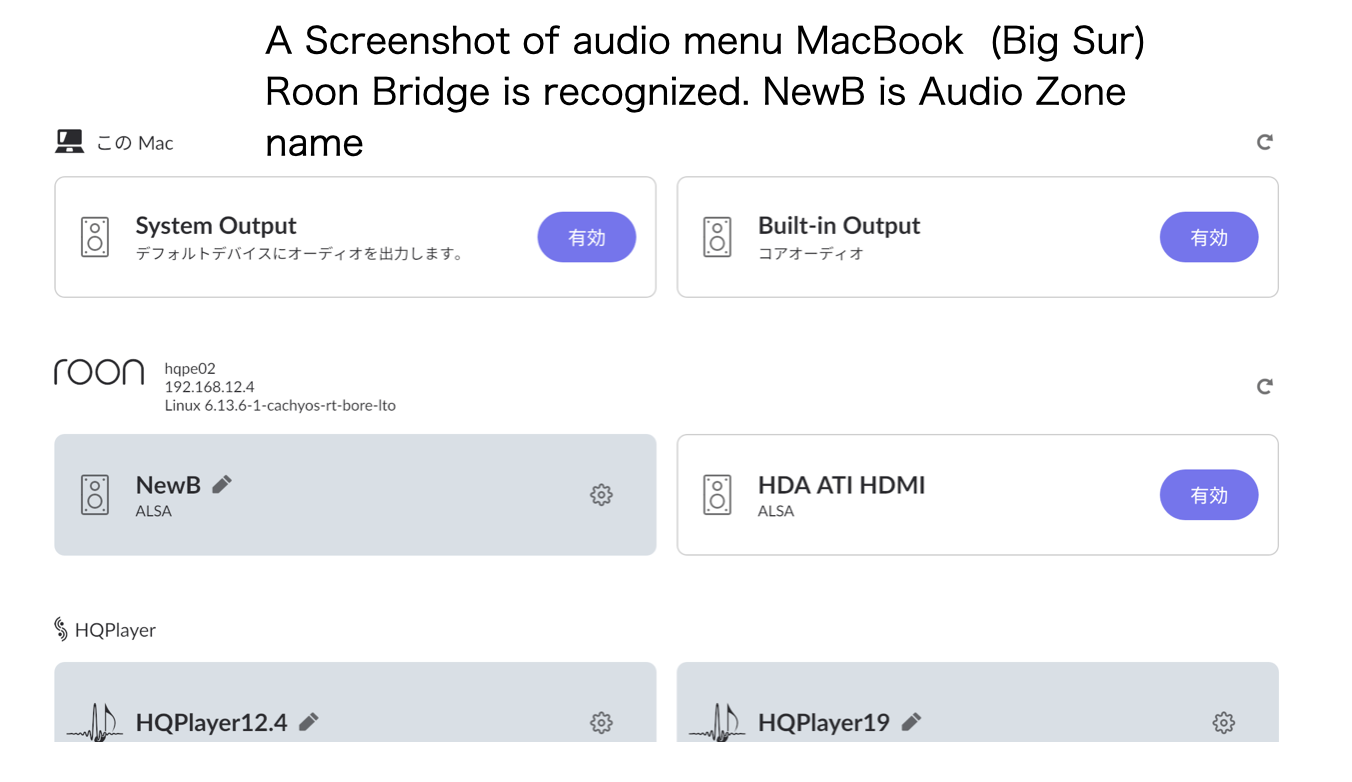Screen dimensions: 1352x782
Task: Click the HDA ATI HDMI speaker icon
Action: click(717, 495)
